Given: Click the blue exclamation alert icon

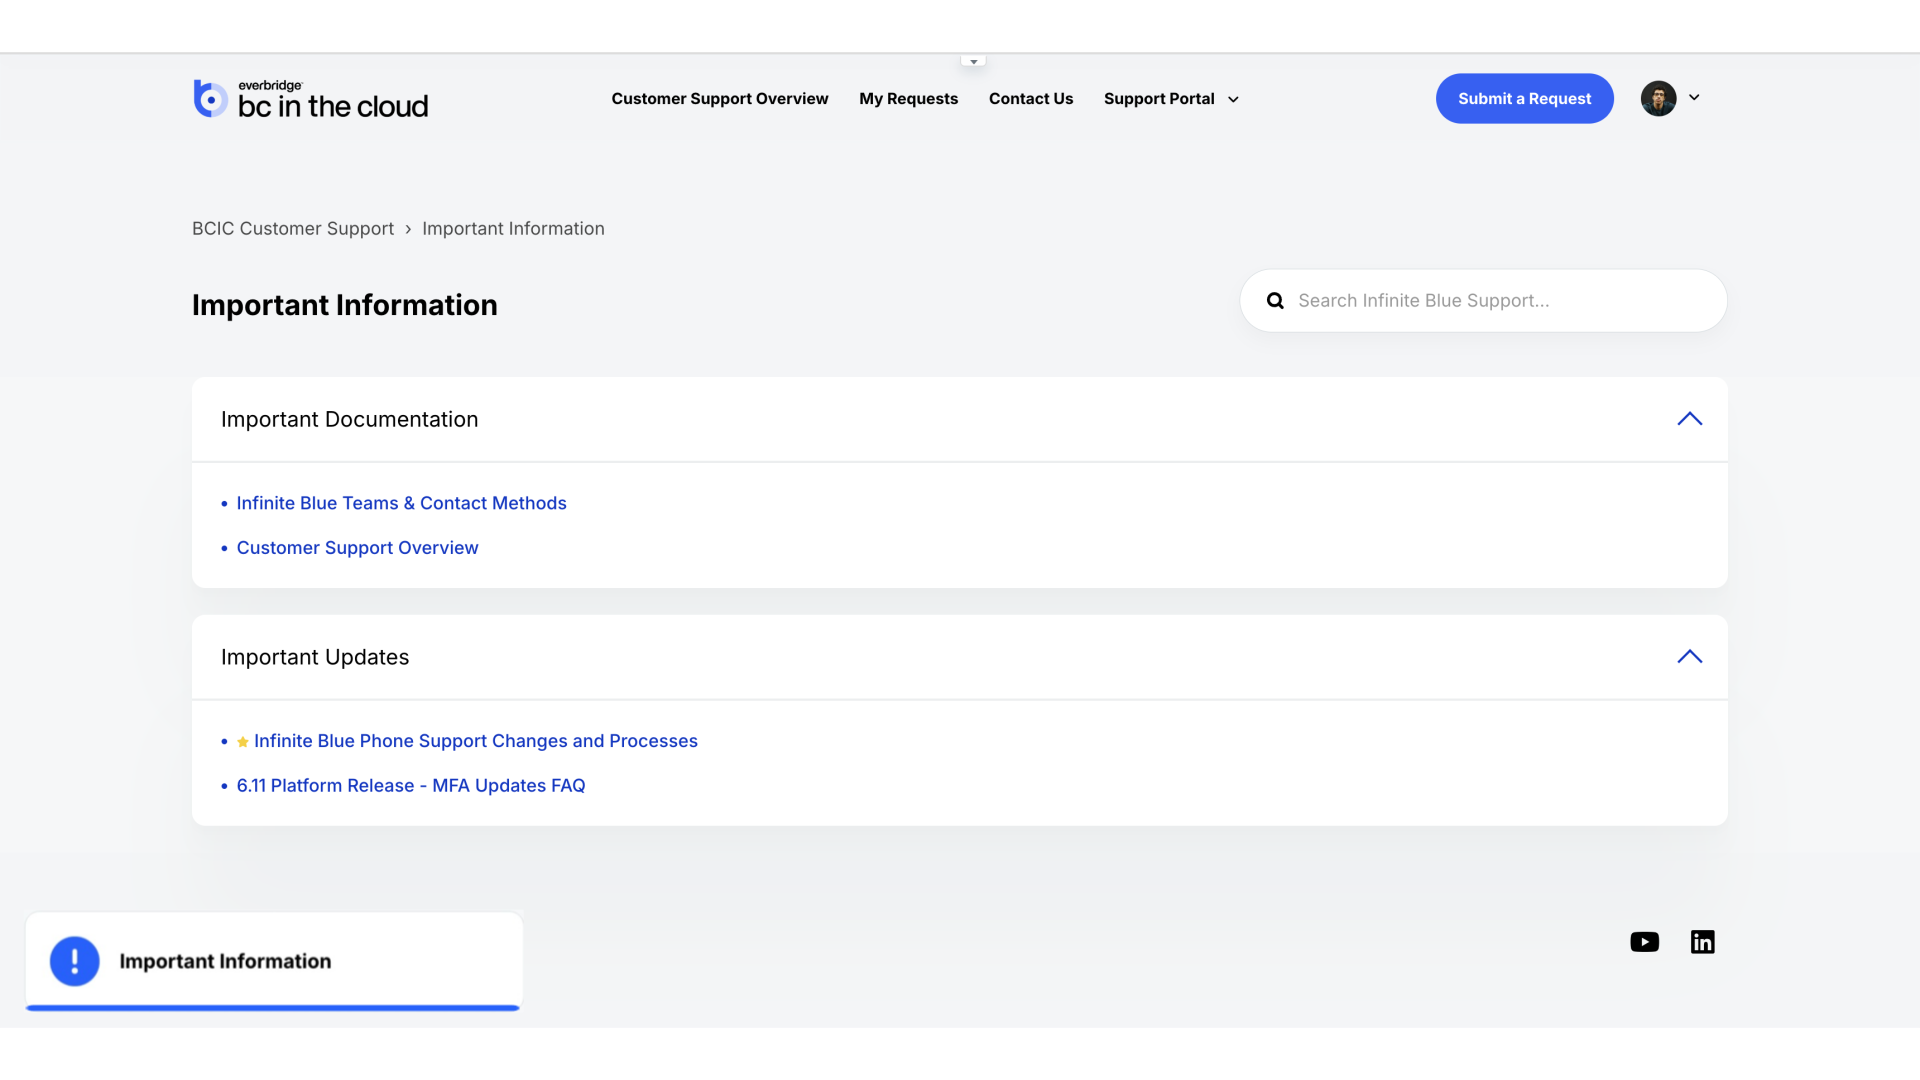Looking at the screenshot, I should (75, 961).
